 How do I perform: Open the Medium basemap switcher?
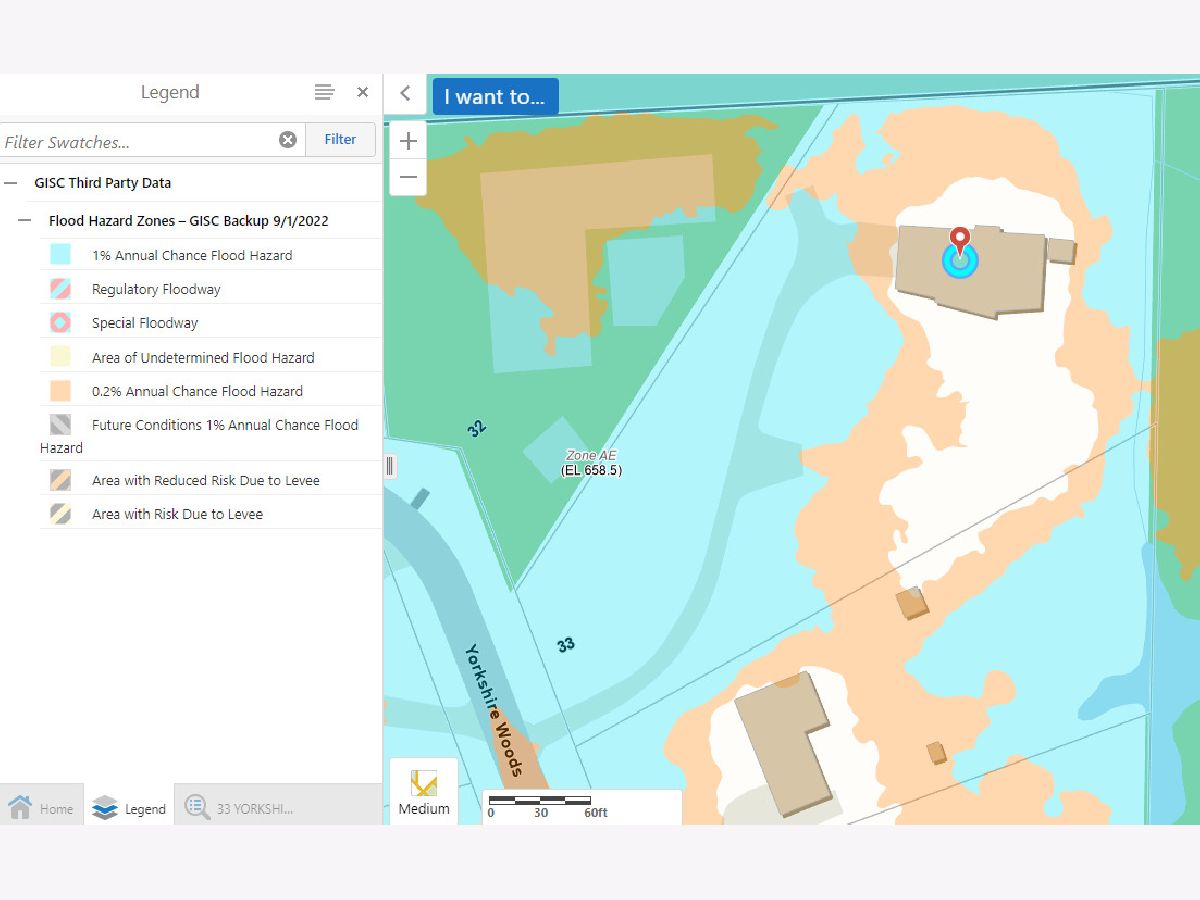tap(424, 791)
